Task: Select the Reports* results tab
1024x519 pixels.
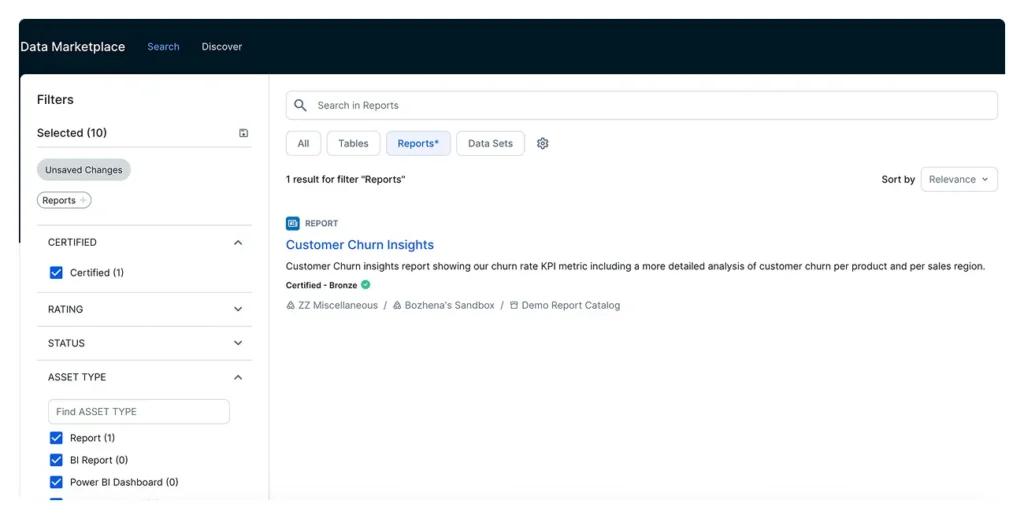Action: point(418,144)
